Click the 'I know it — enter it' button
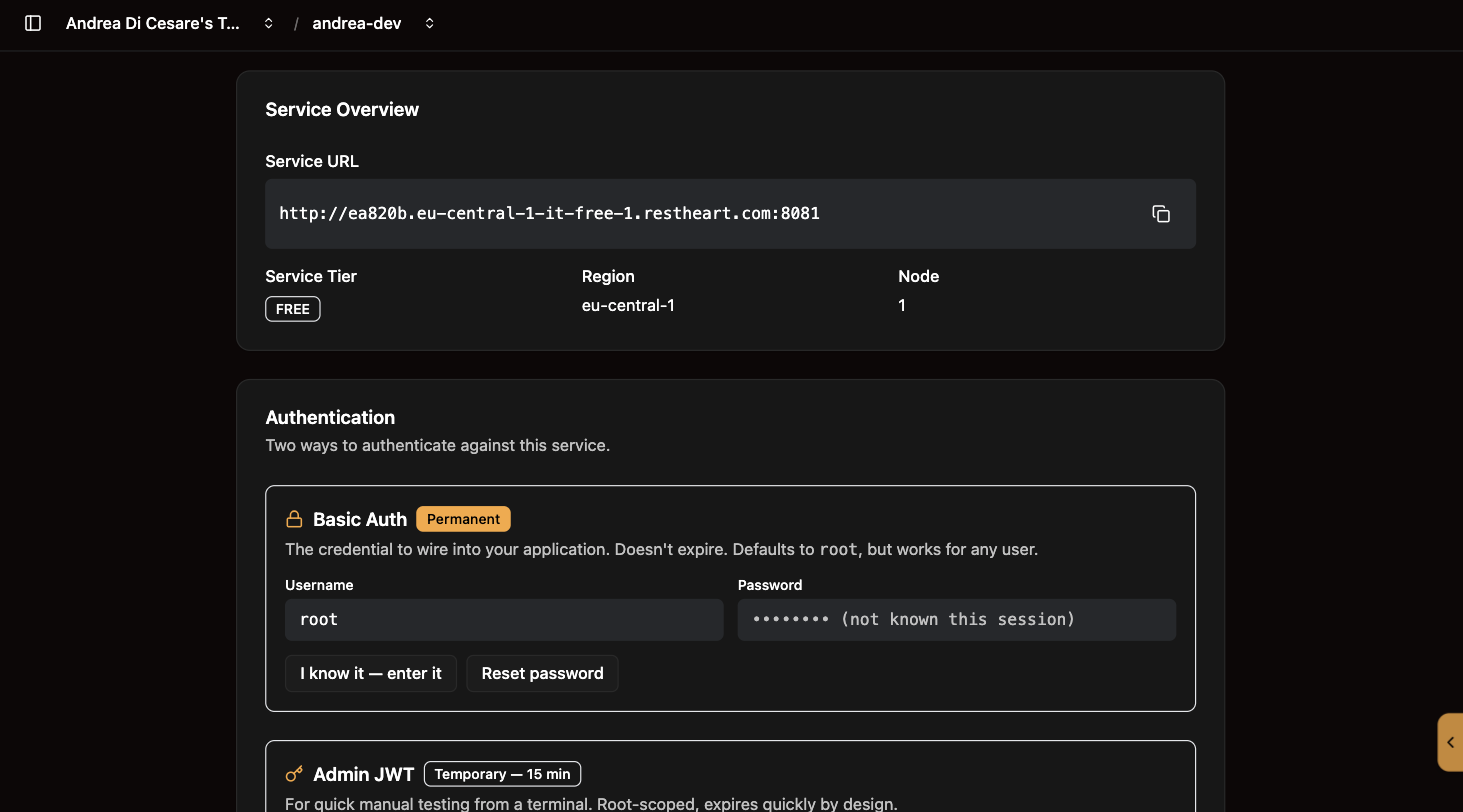The width and height of the screenshot is (1463, 812). [371, 673]
